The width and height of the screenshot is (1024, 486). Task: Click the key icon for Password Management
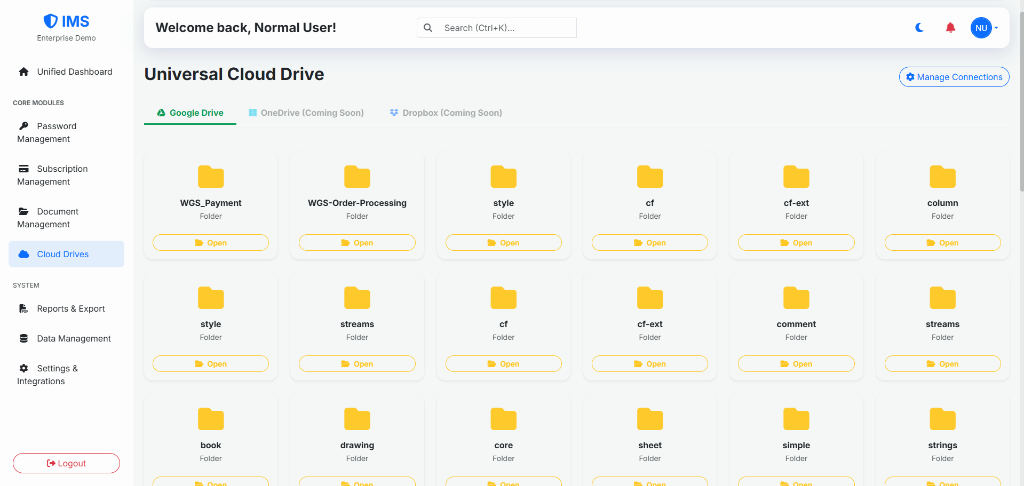tap(24, 126)
